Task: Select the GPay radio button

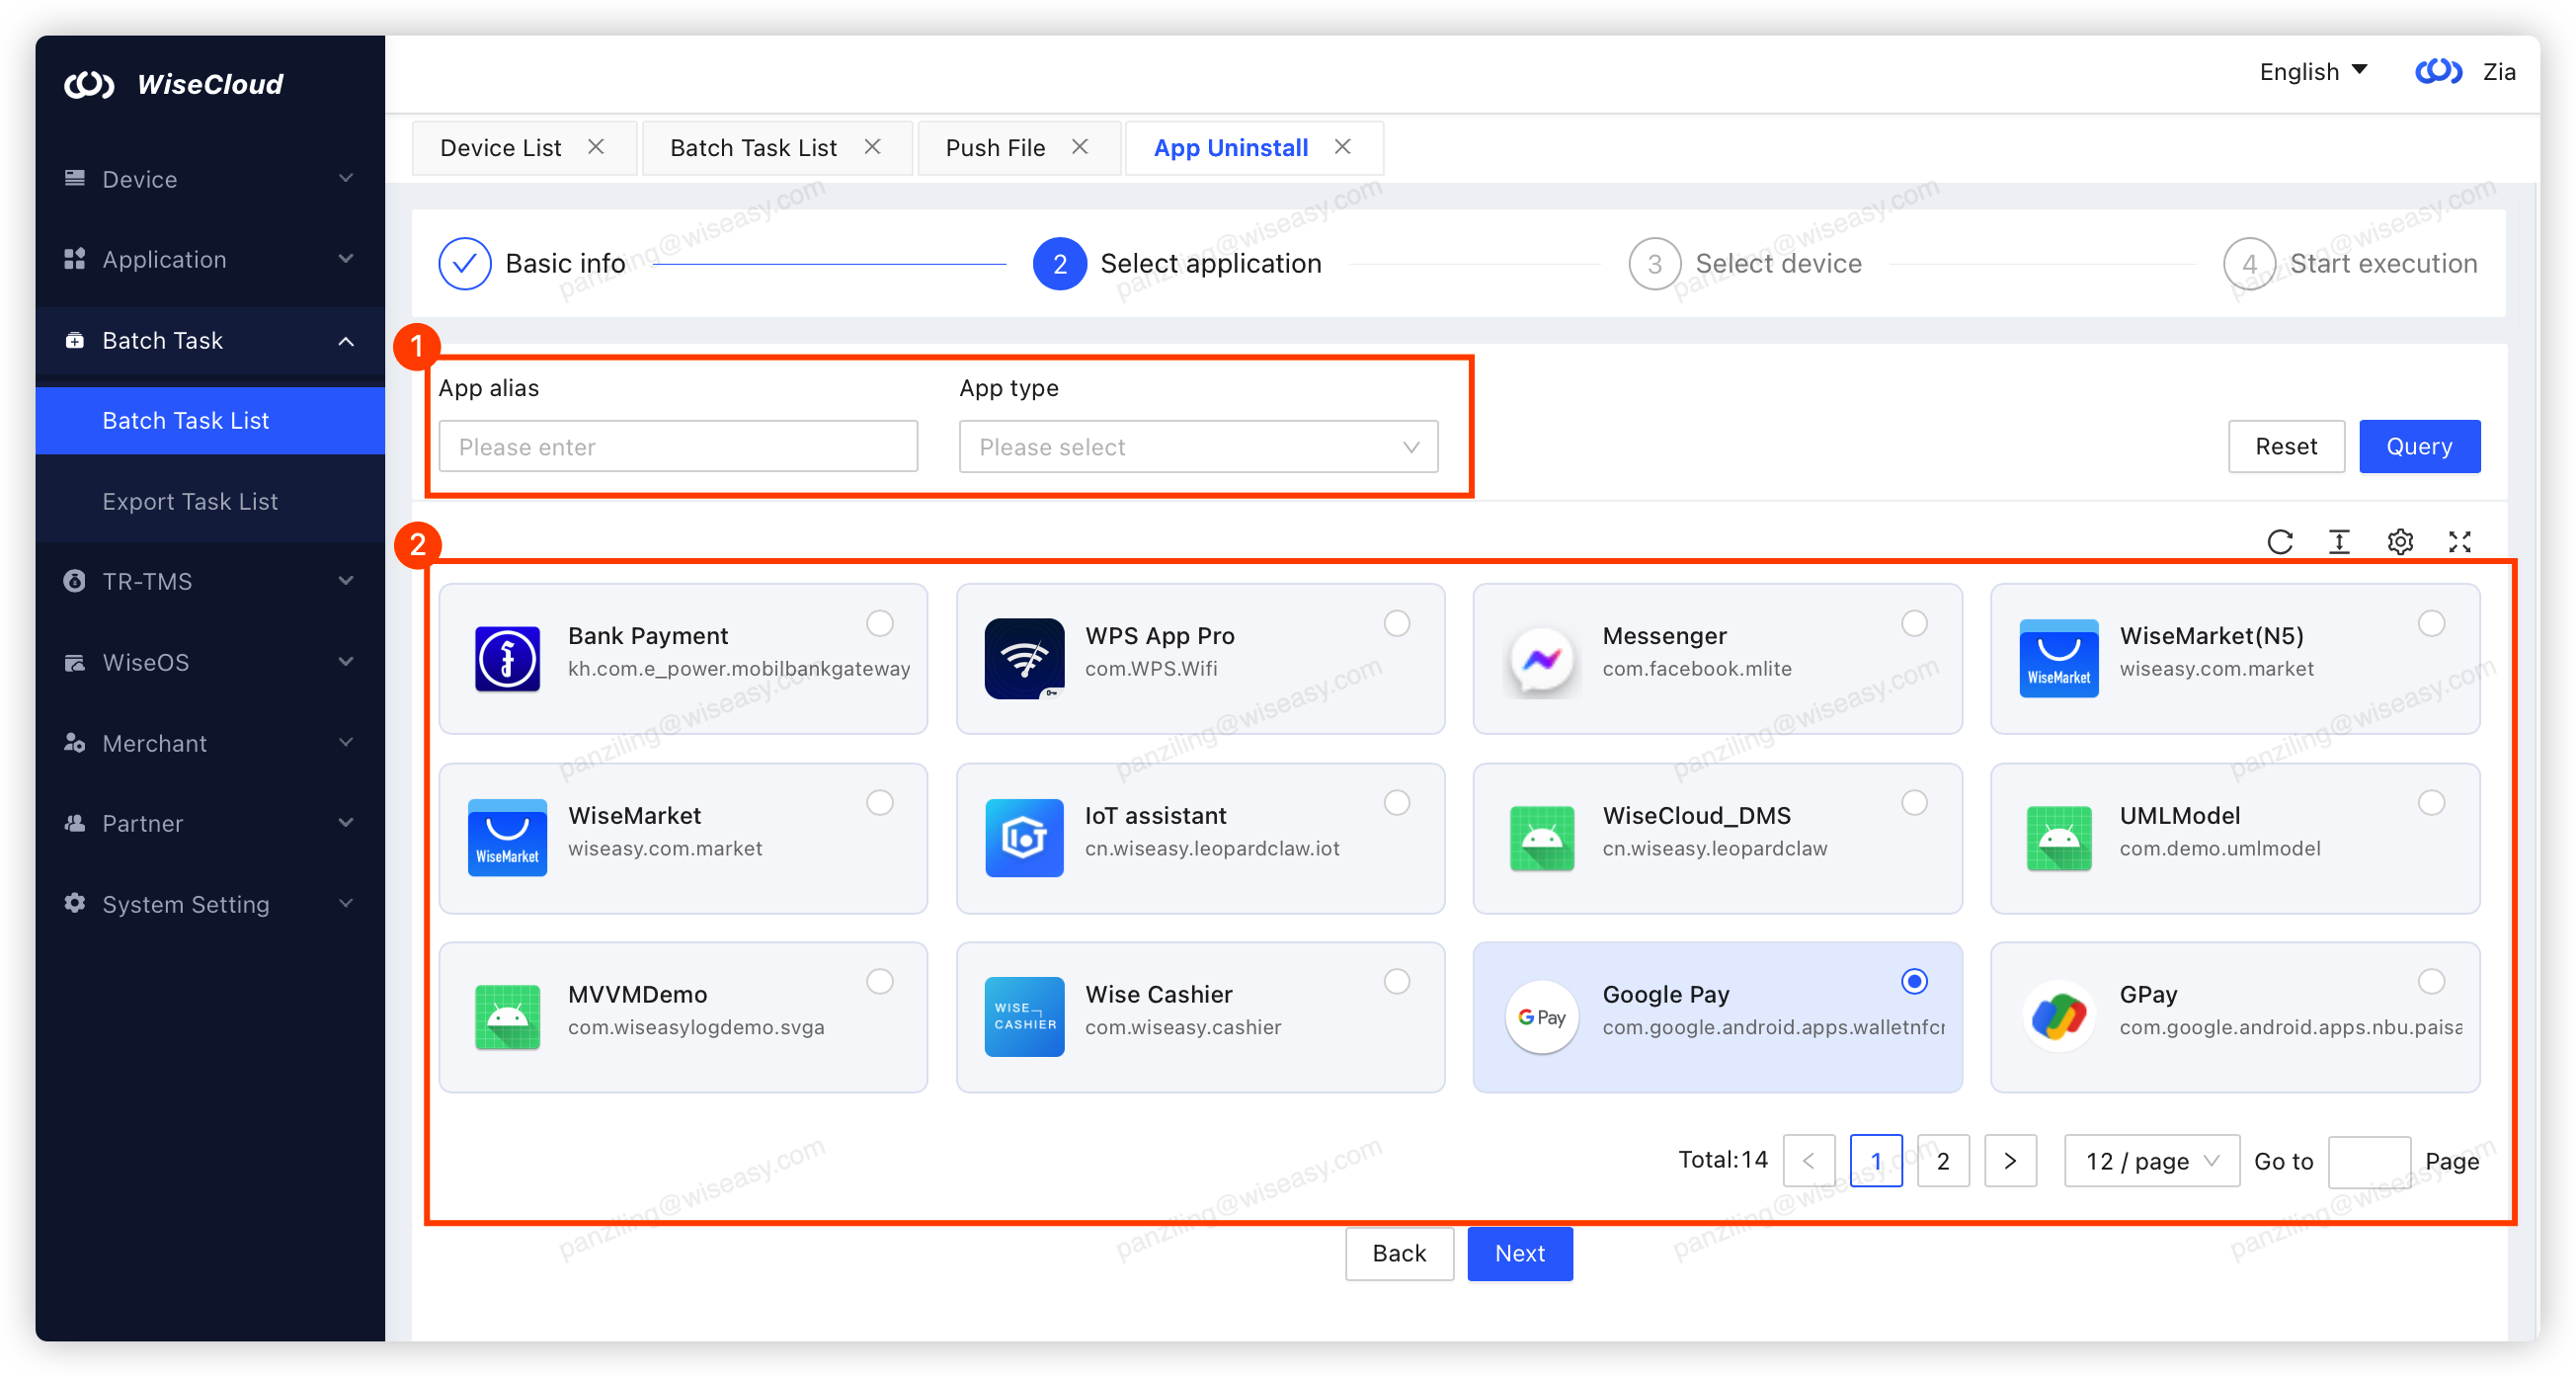Action: [x=2431, y=981]
